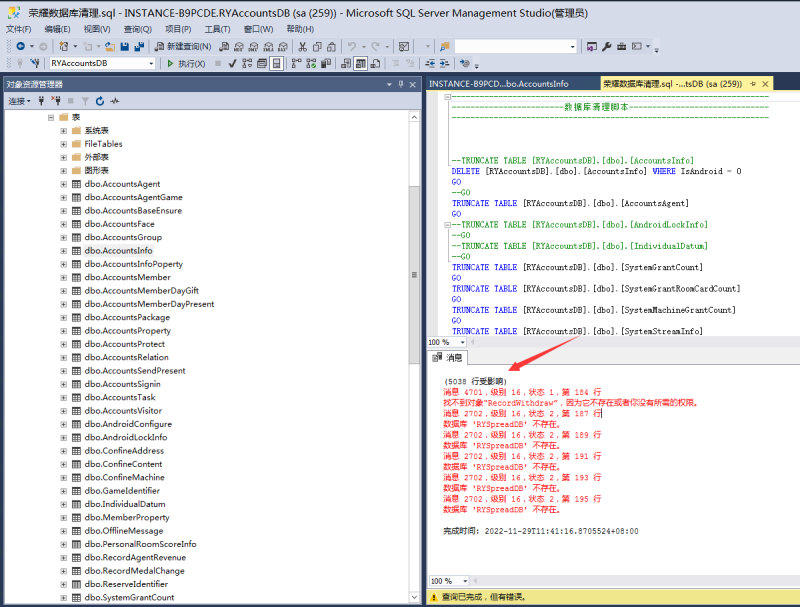The image size is (800, 607).
Task: Open the properties wrench icon
Action: click(x=607, y=46)
